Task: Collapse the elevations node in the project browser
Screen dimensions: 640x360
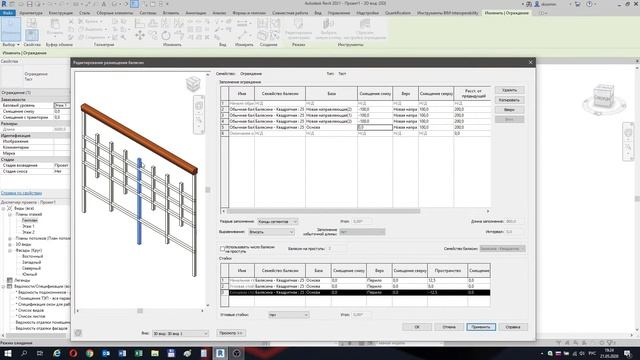Action: pos(10,250)
